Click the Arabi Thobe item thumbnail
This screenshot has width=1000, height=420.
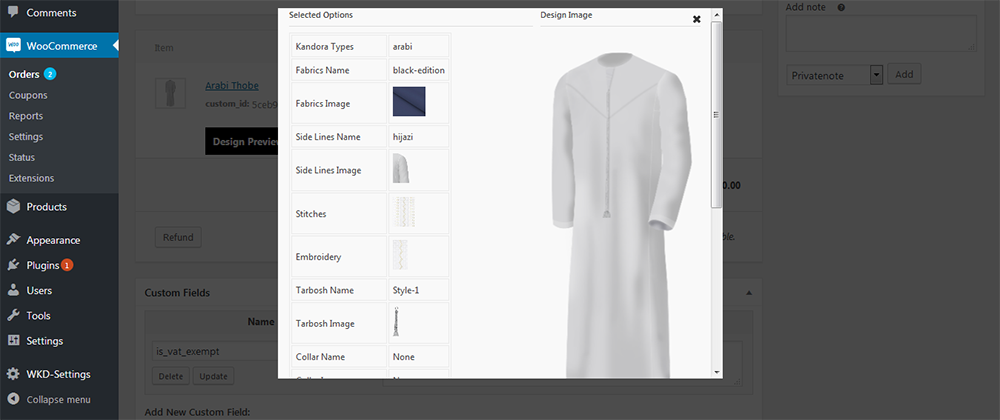click(170, 93)
